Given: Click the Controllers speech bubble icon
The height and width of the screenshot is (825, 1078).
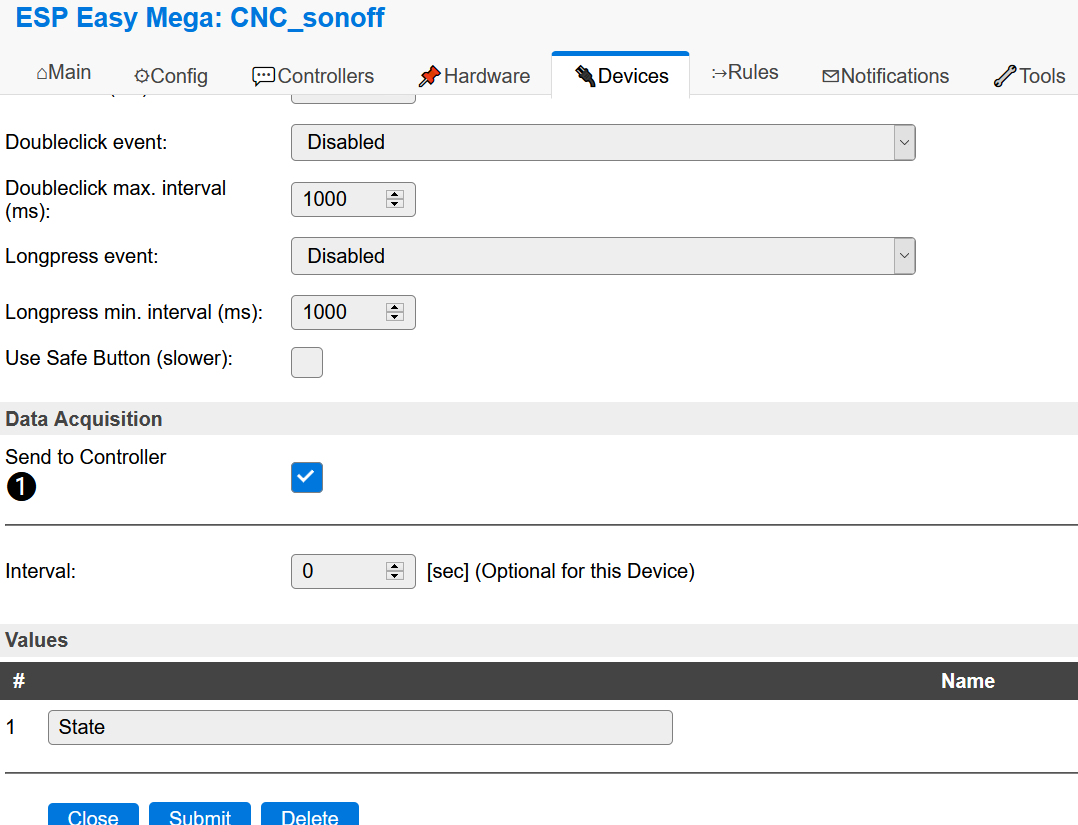Looking at the screenshot, I should point(263,76).
